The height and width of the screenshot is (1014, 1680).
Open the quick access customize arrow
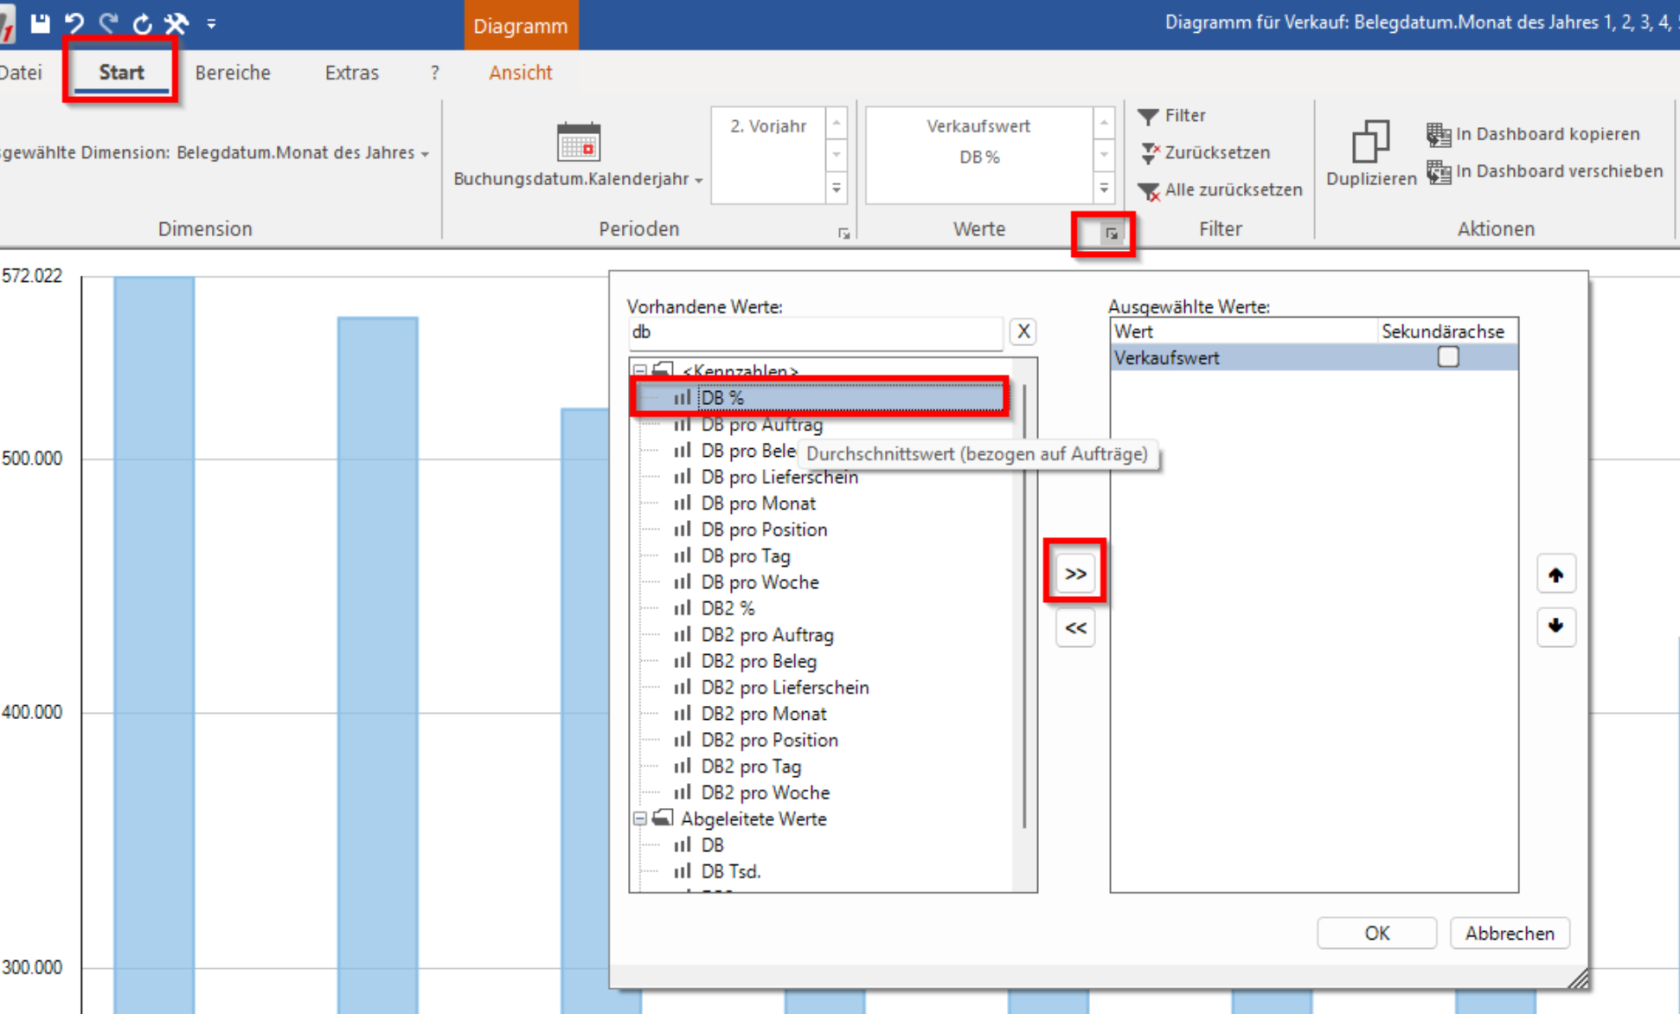(x=211, y=24)
